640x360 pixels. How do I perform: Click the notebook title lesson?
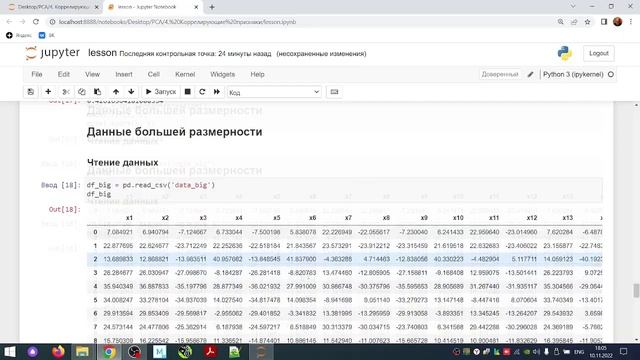[102, 53]
